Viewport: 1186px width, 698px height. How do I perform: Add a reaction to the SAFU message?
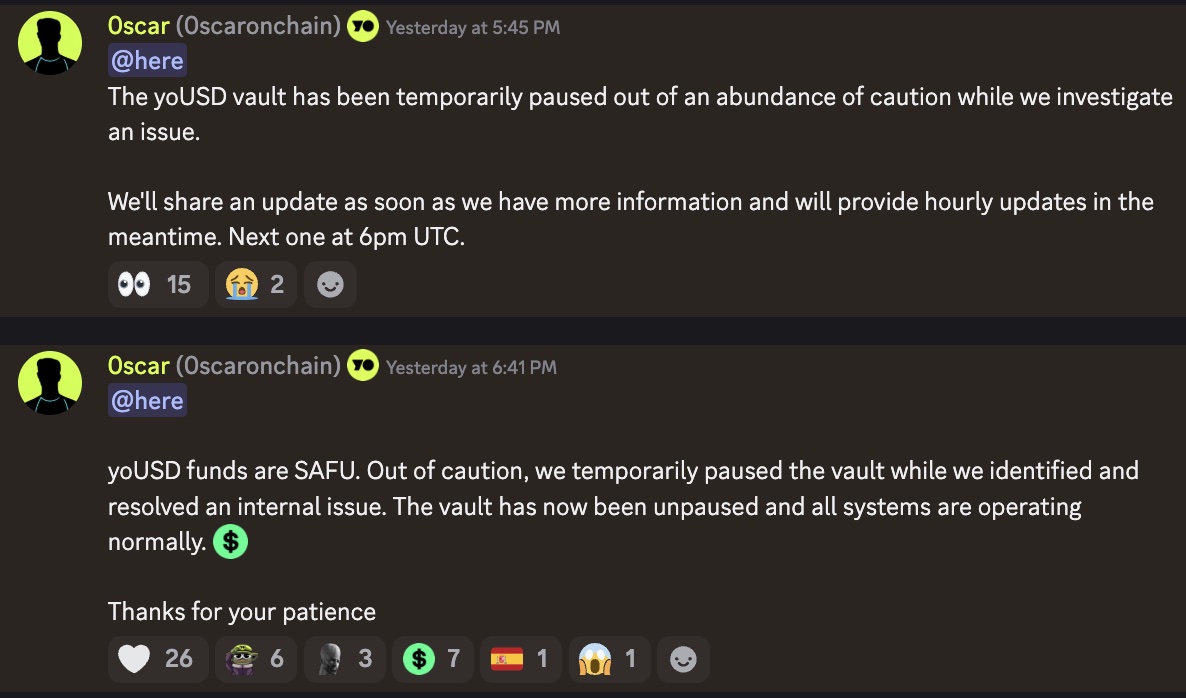click(x=683, y=659)
